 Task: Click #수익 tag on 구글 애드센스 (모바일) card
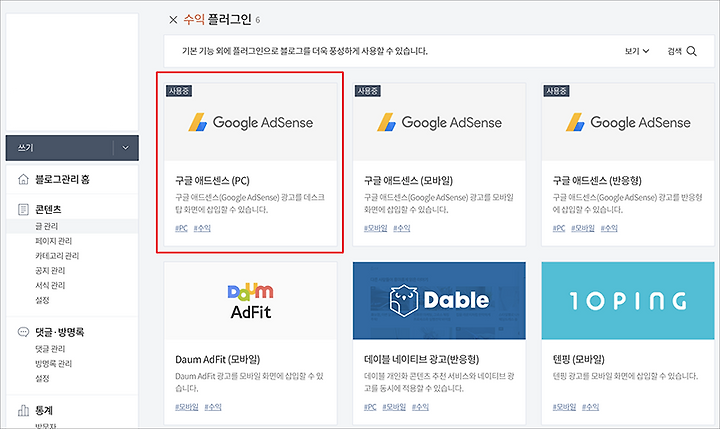tap(402, 228)
